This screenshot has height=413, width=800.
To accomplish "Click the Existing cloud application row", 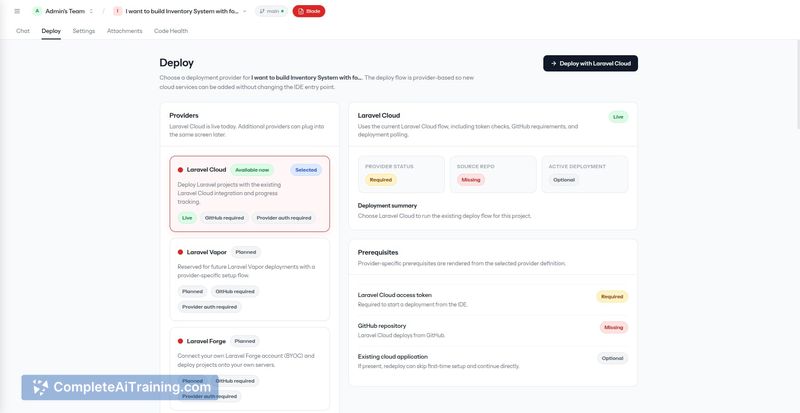I will click(493, 361).
